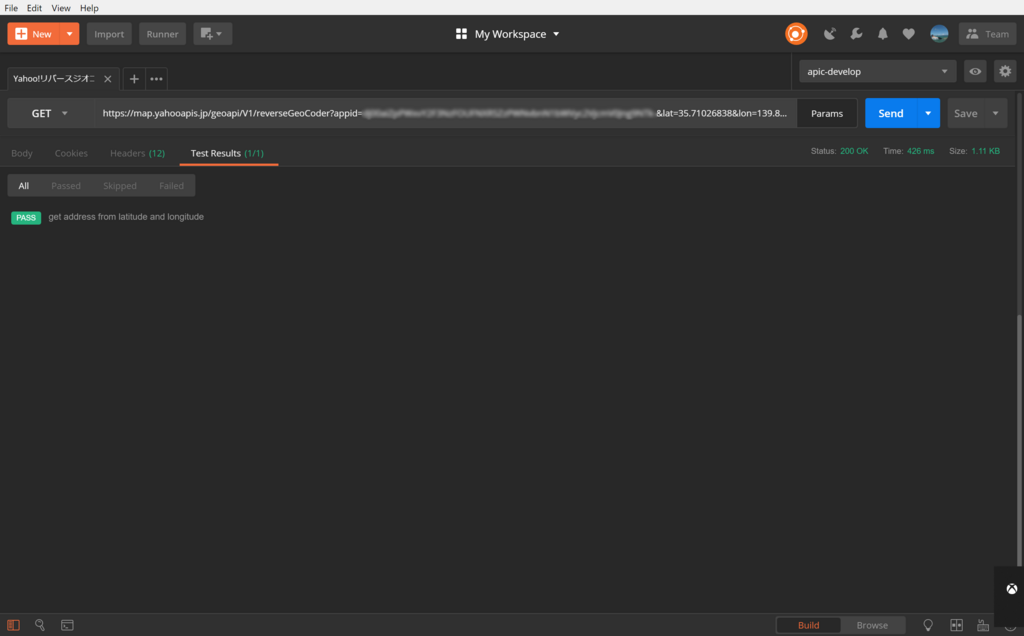
Task: Click the '426 ms' time value
Action: [x=920, y=151]
